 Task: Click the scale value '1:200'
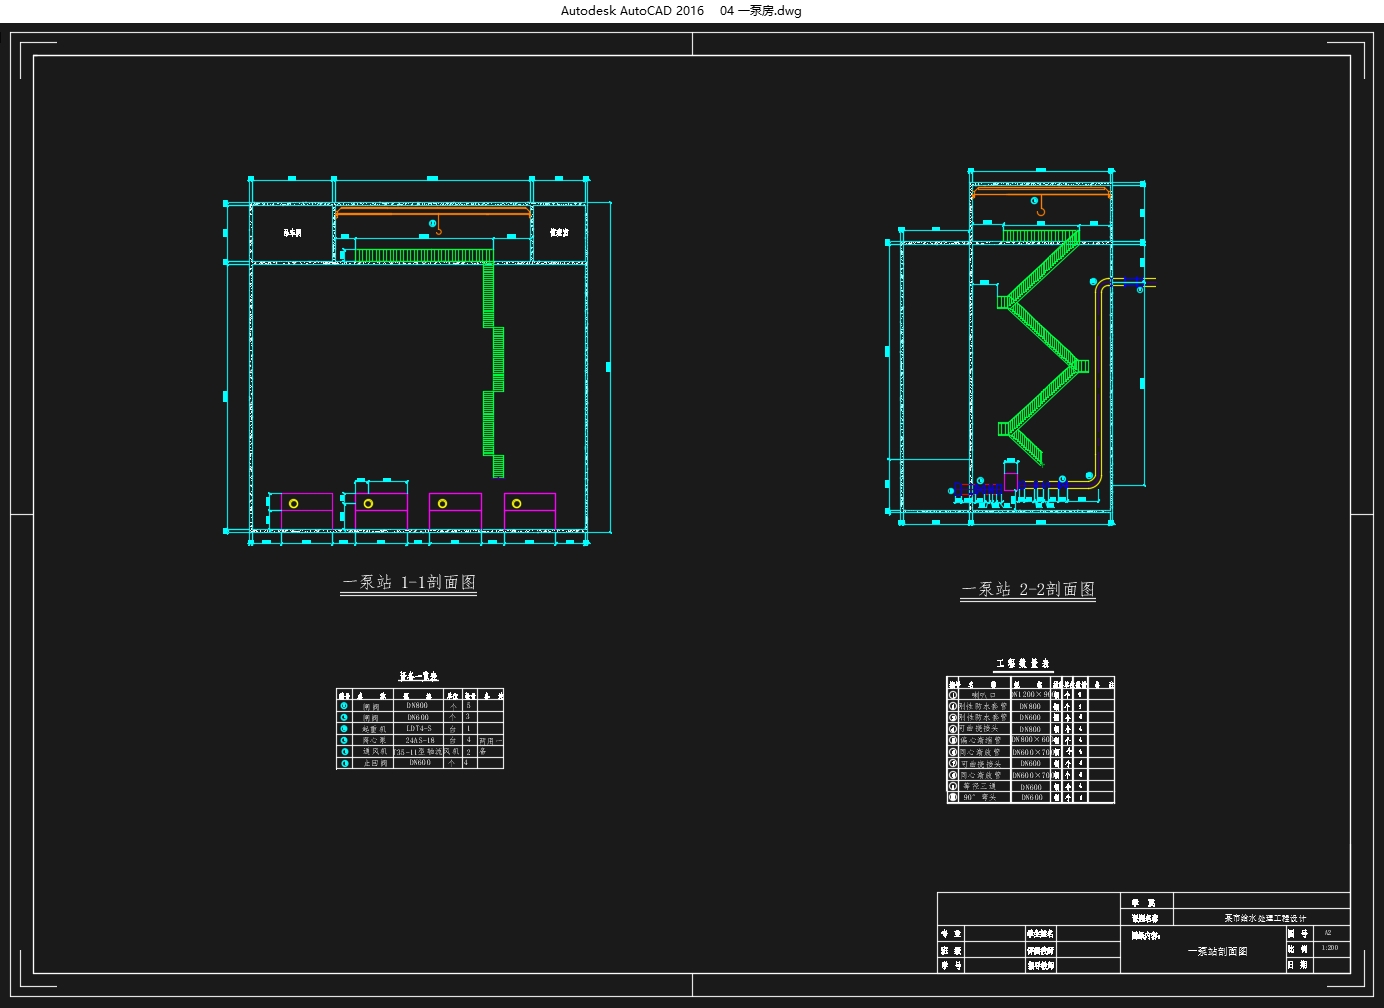click(1330, 947)
